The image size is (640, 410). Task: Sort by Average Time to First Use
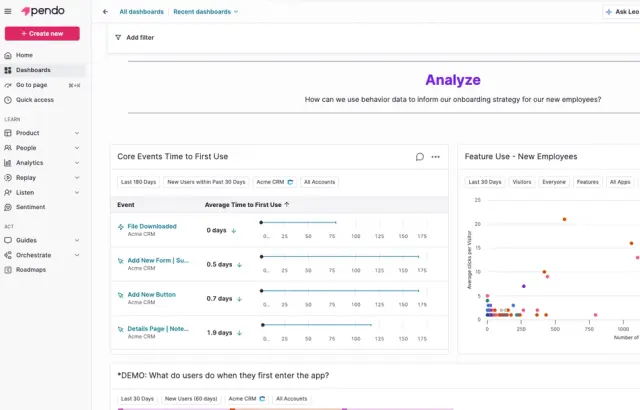tap(247, 205)
